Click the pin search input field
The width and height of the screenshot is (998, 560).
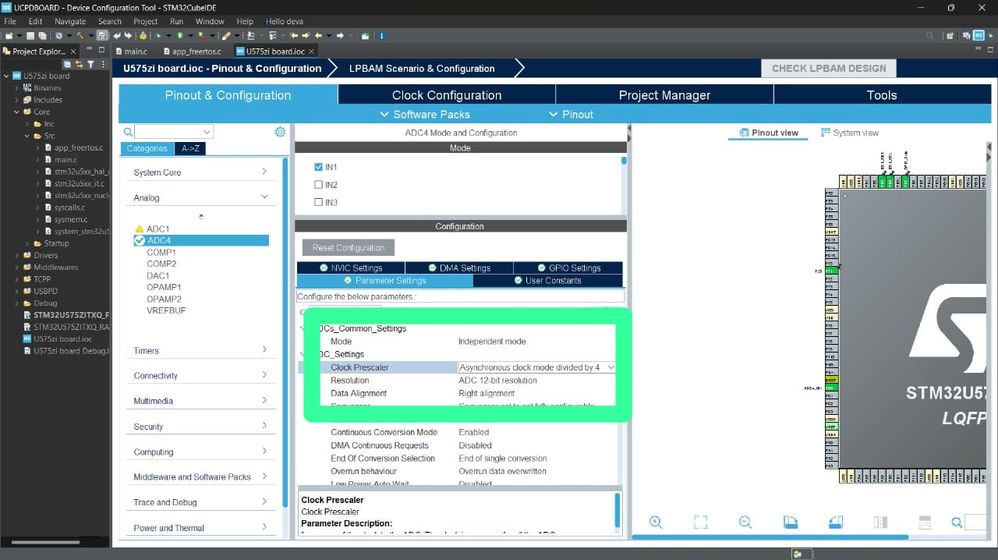coord(976,522)
